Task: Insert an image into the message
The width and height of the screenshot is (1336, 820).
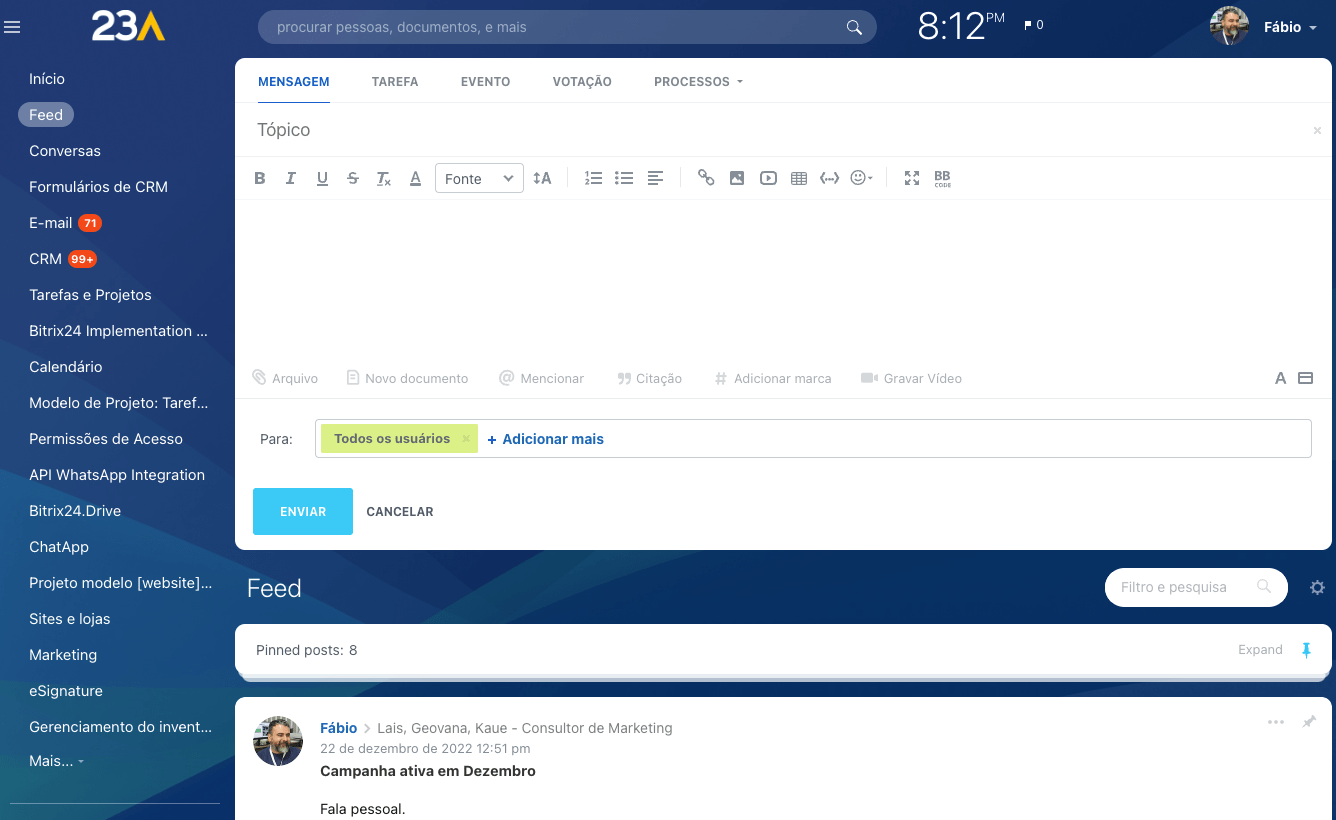Action: [x=737, y=177]
